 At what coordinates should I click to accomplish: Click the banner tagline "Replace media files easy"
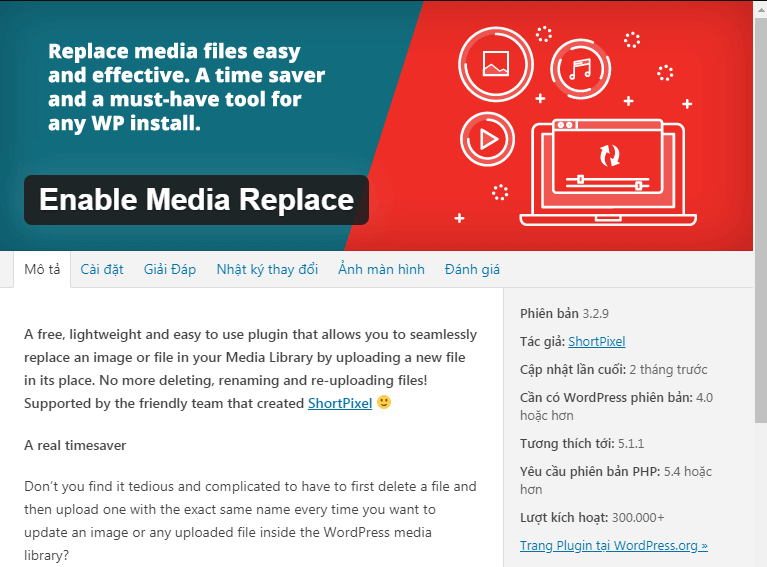click(x=174, y=52)
